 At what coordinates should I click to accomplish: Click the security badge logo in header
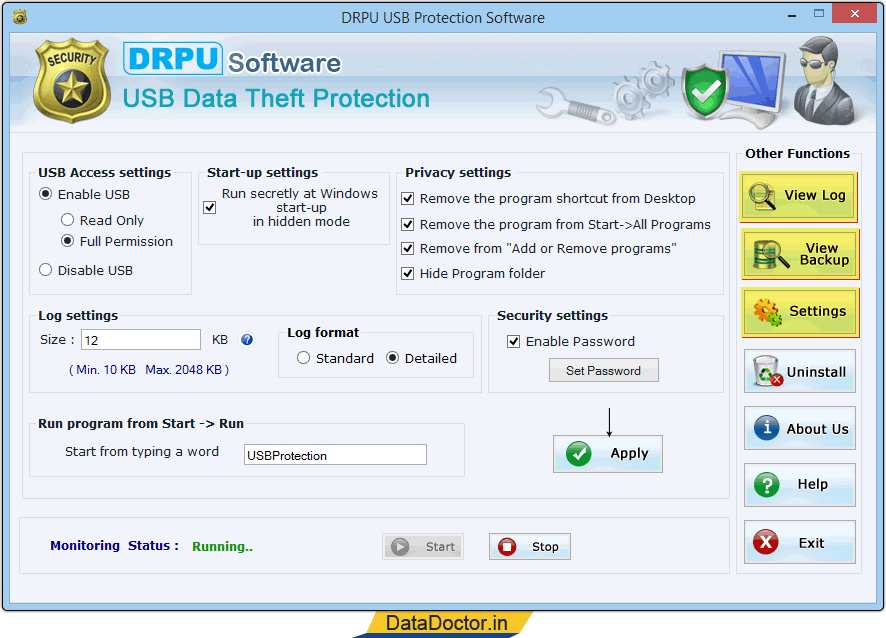[72, 80]
